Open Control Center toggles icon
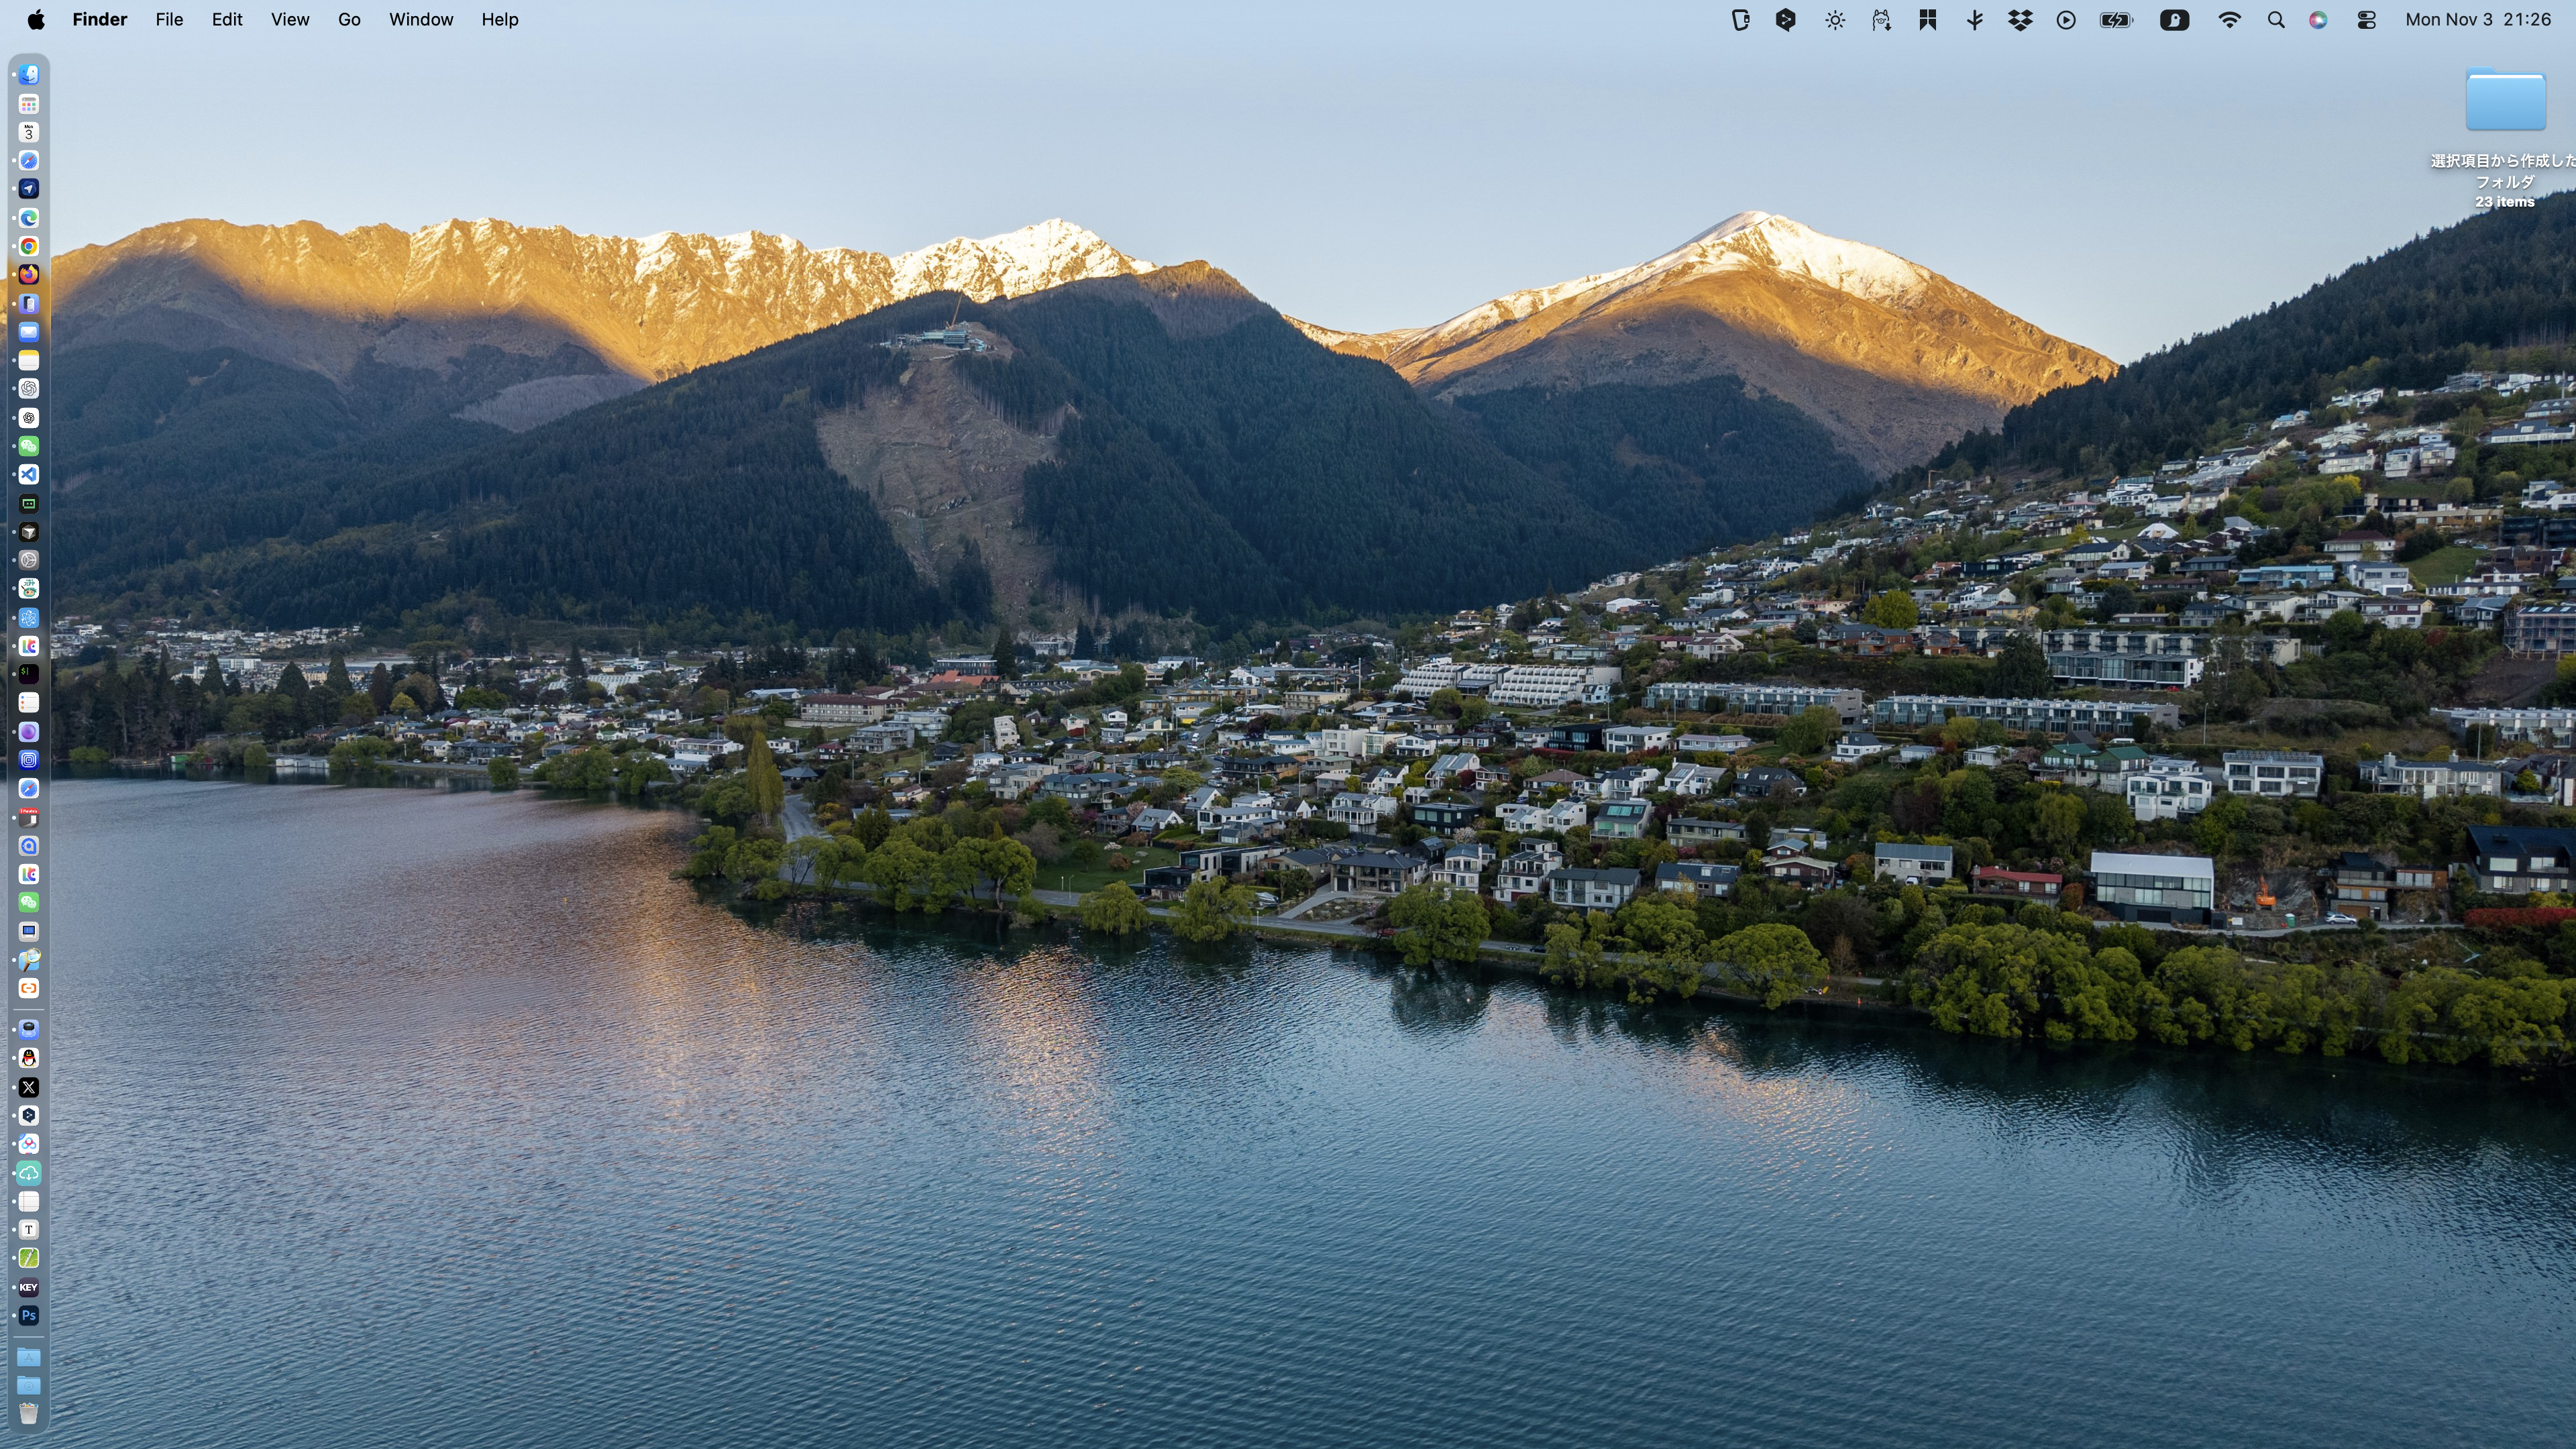2576x1449 pixels. 2366,20
